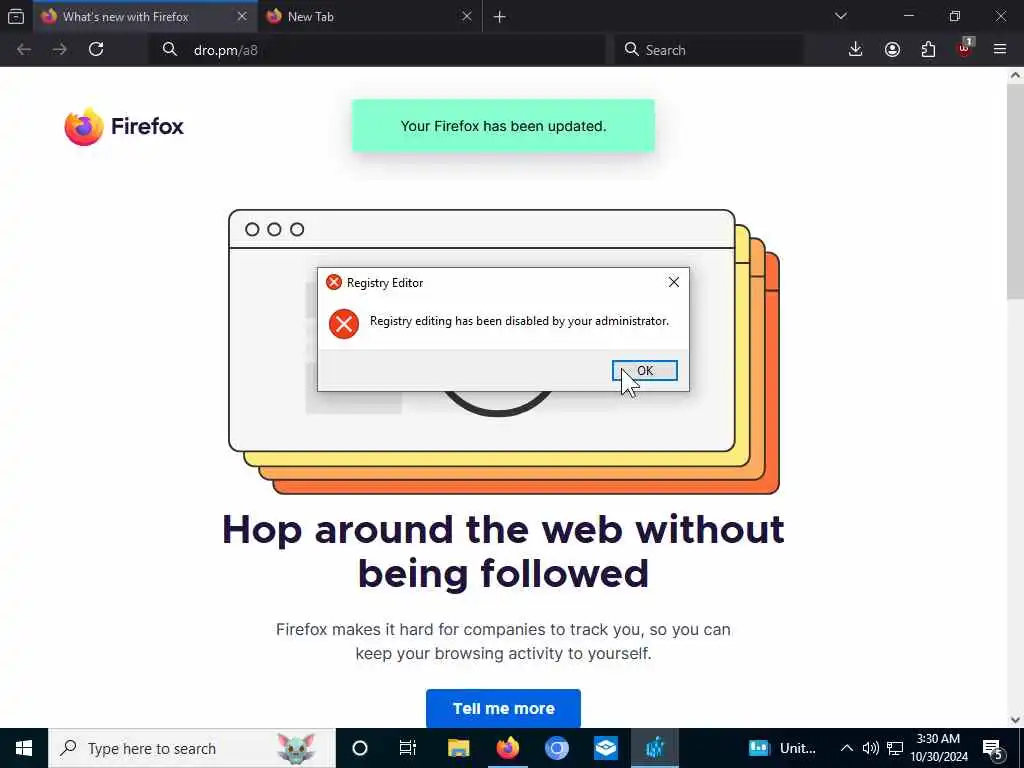Screen dimensions: 1024x768
Task: Click the active highlighted taskbar app icon
Action: (x=654, y=748)
